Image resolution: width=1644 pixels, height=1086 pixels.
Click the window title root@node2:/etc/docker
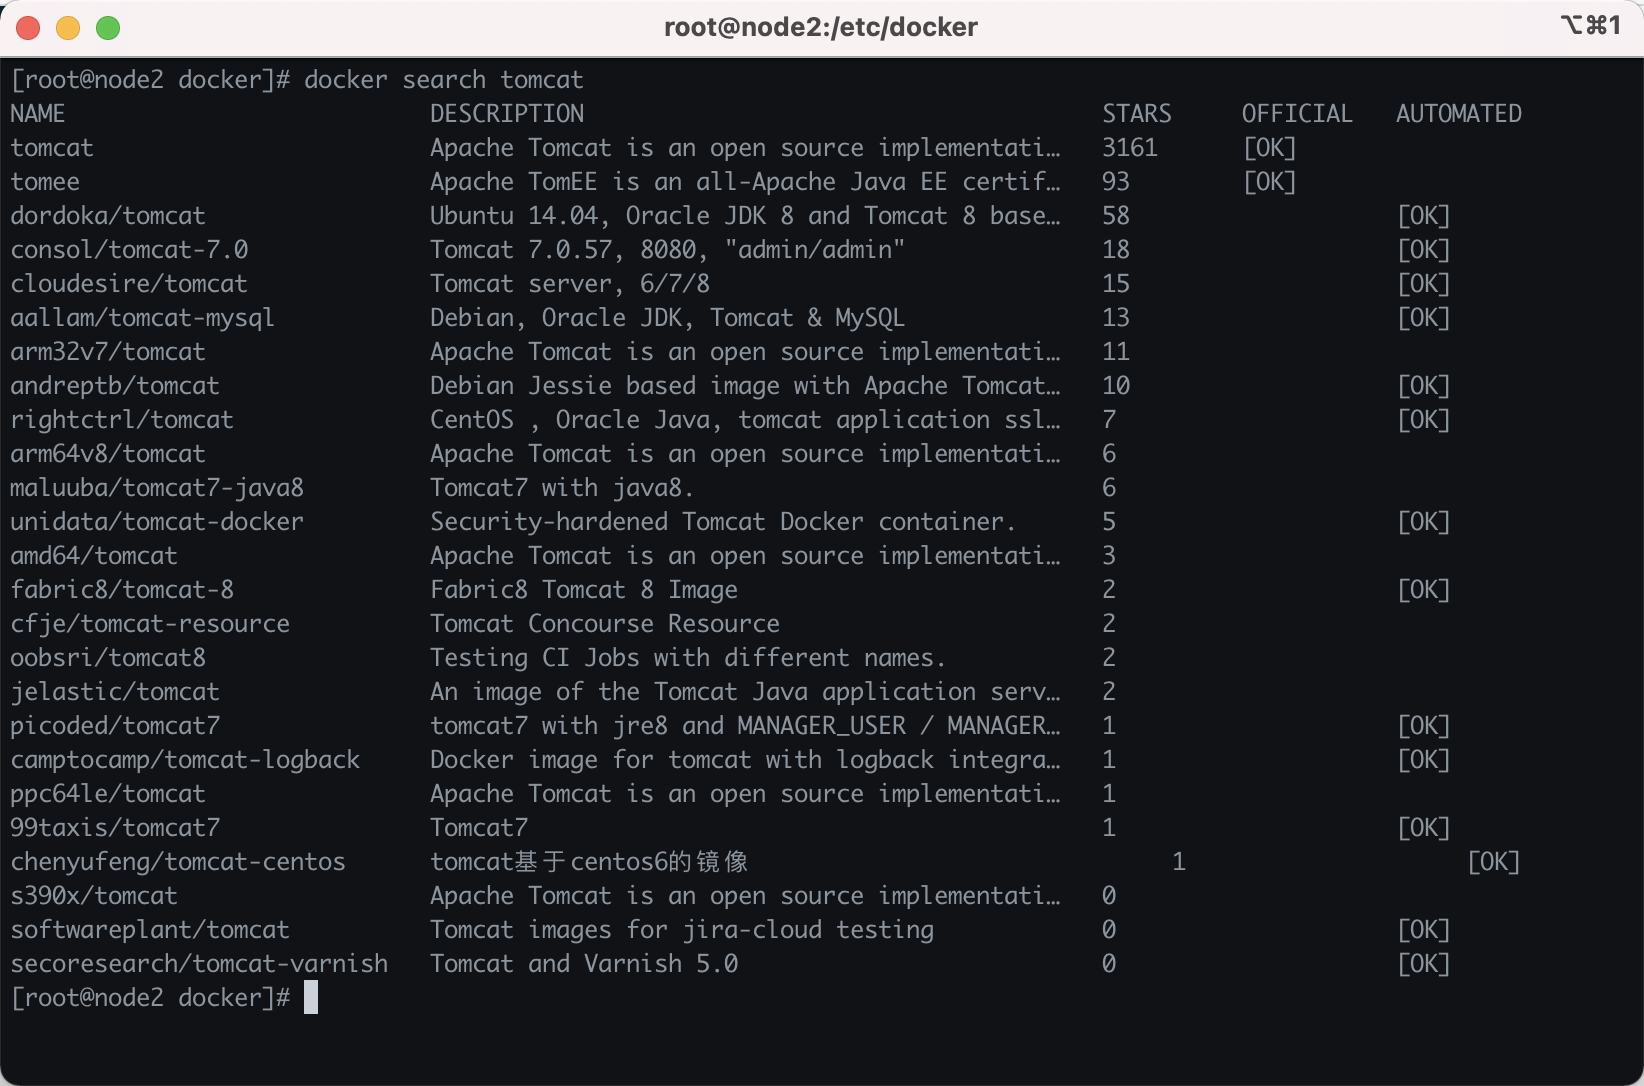pos(821,27)
